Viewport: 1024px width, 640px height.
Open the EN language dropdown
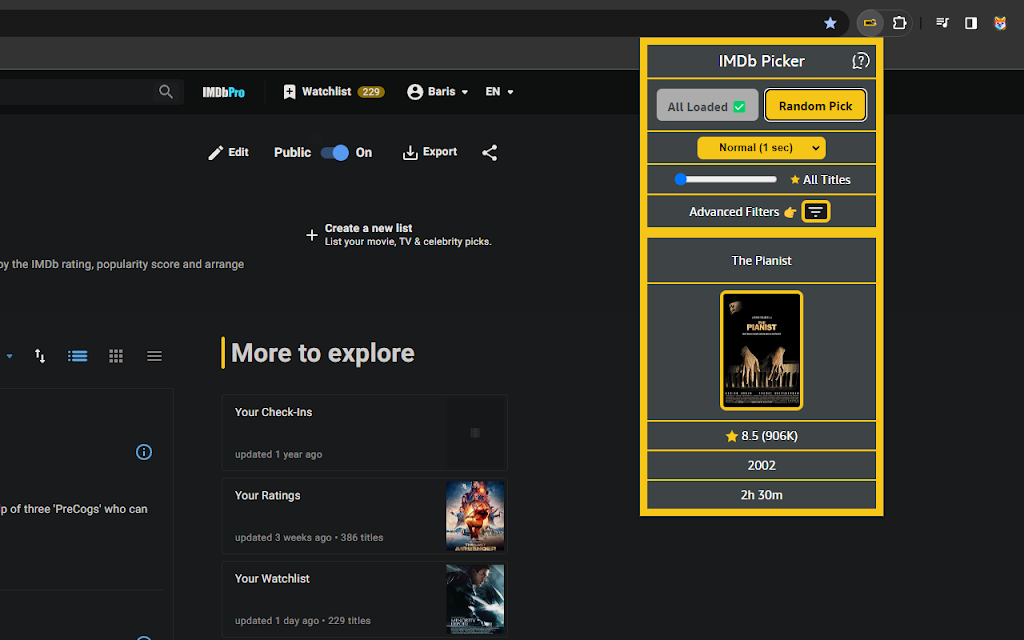(499, 91)
